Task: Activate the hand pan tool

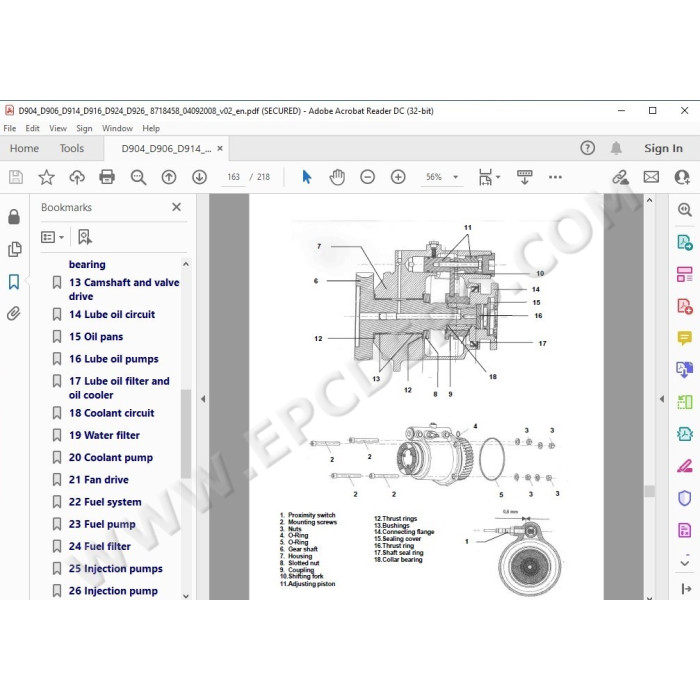Action: click(x=337, y=177)
